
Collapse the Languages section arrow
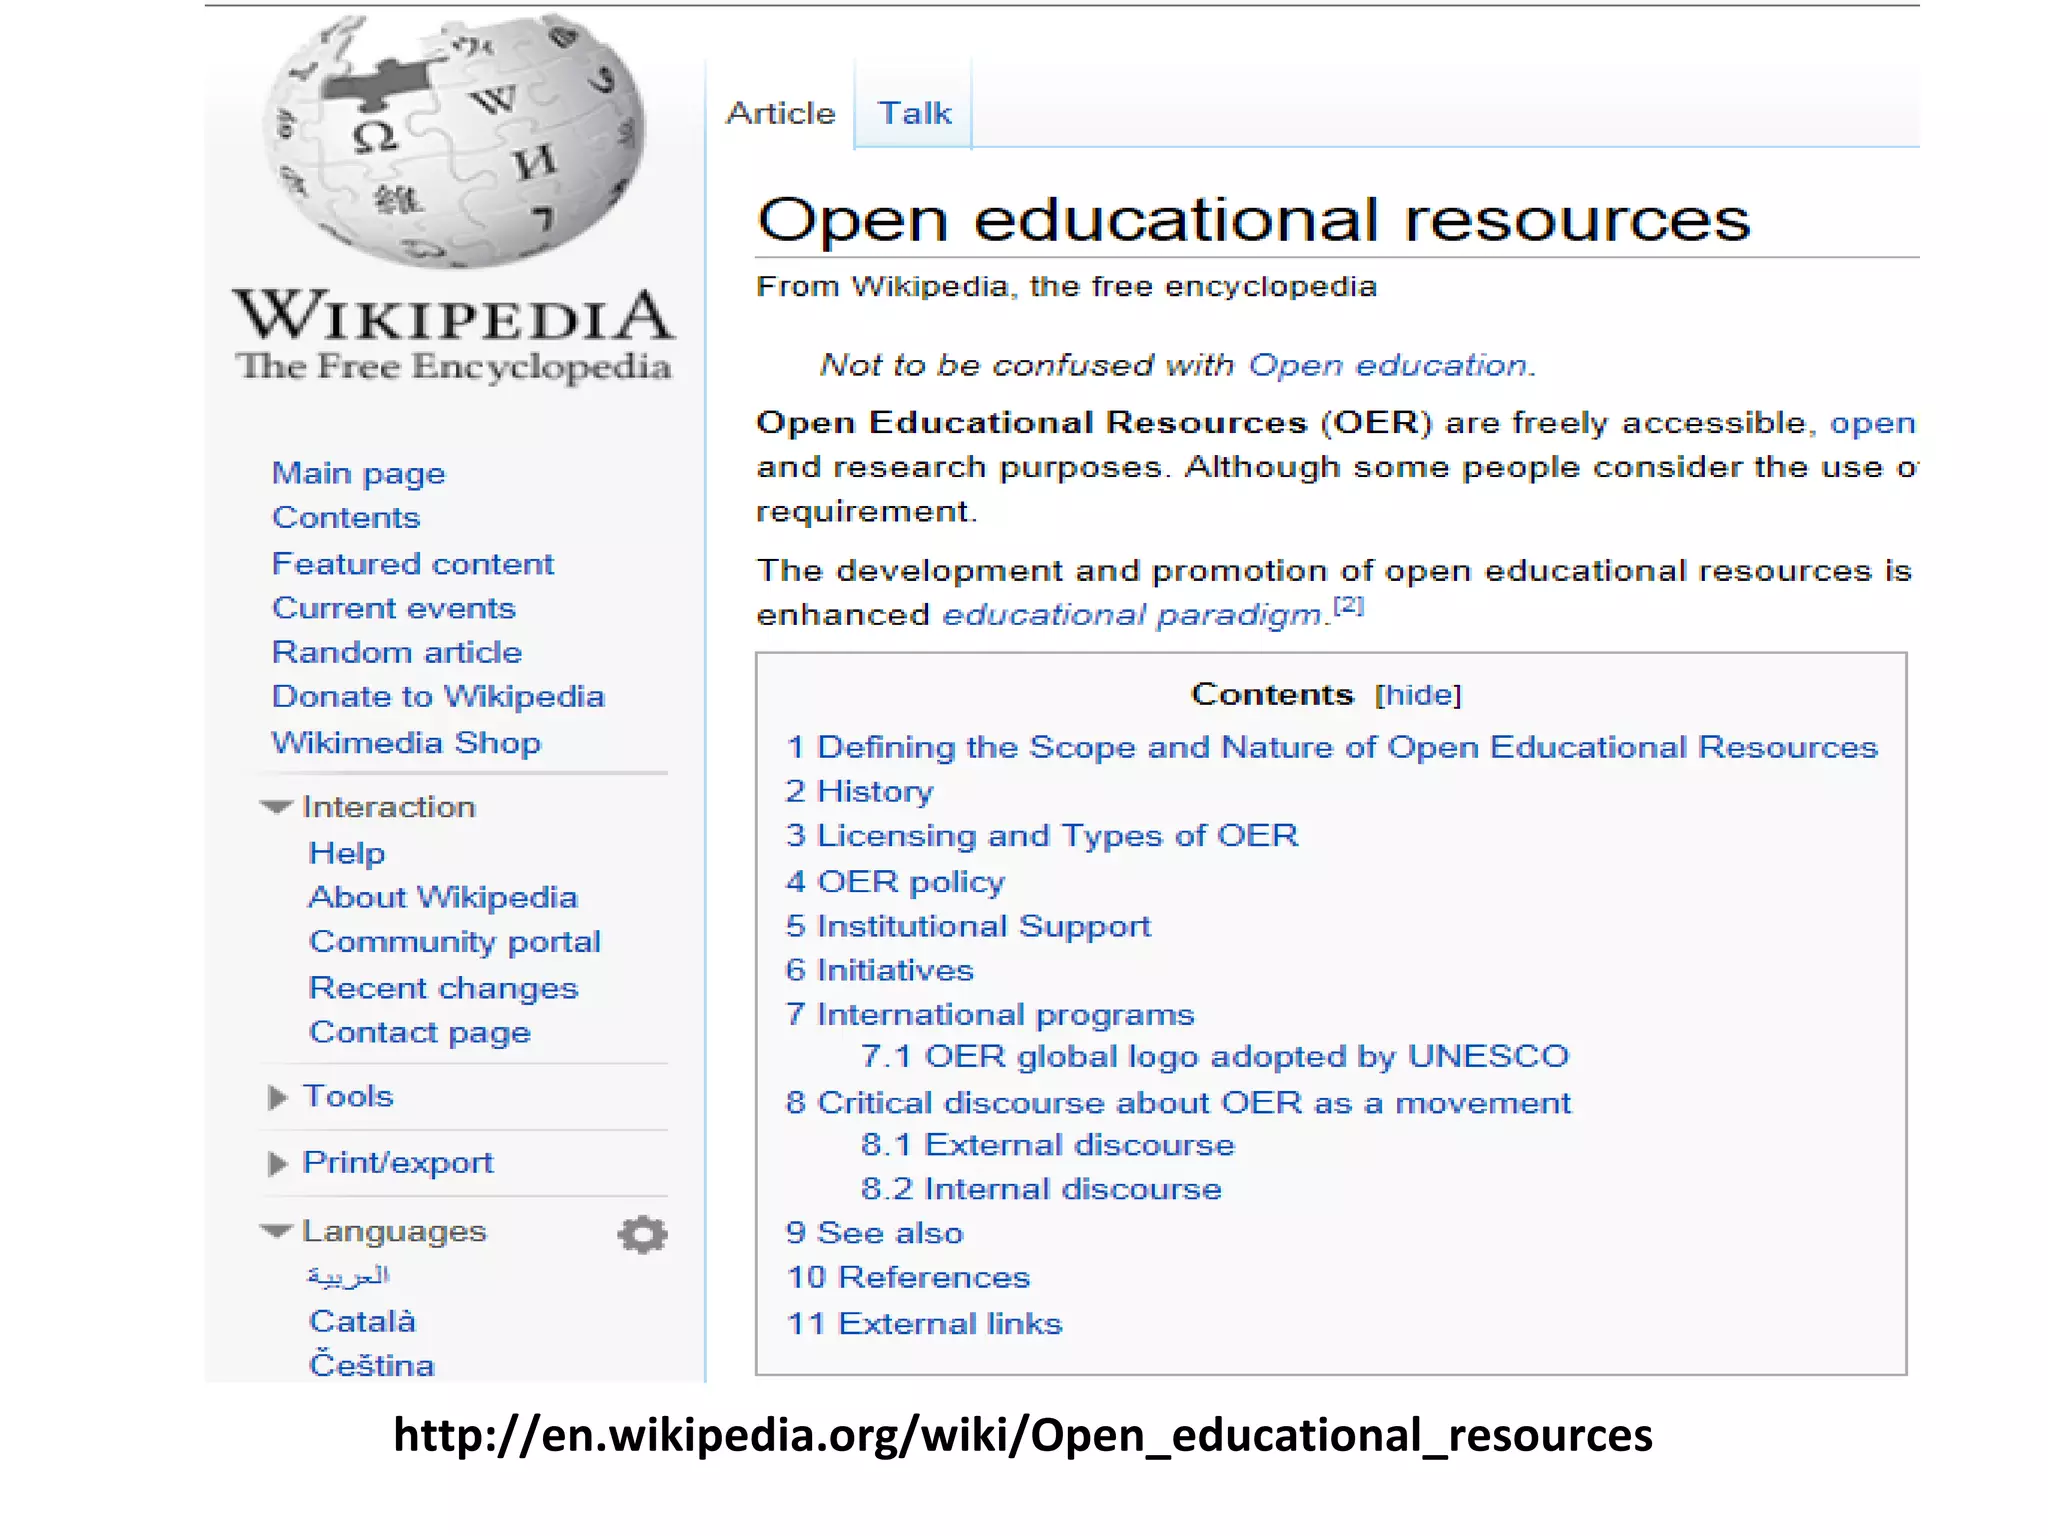pyautogui.click(x=276, y=1231)
